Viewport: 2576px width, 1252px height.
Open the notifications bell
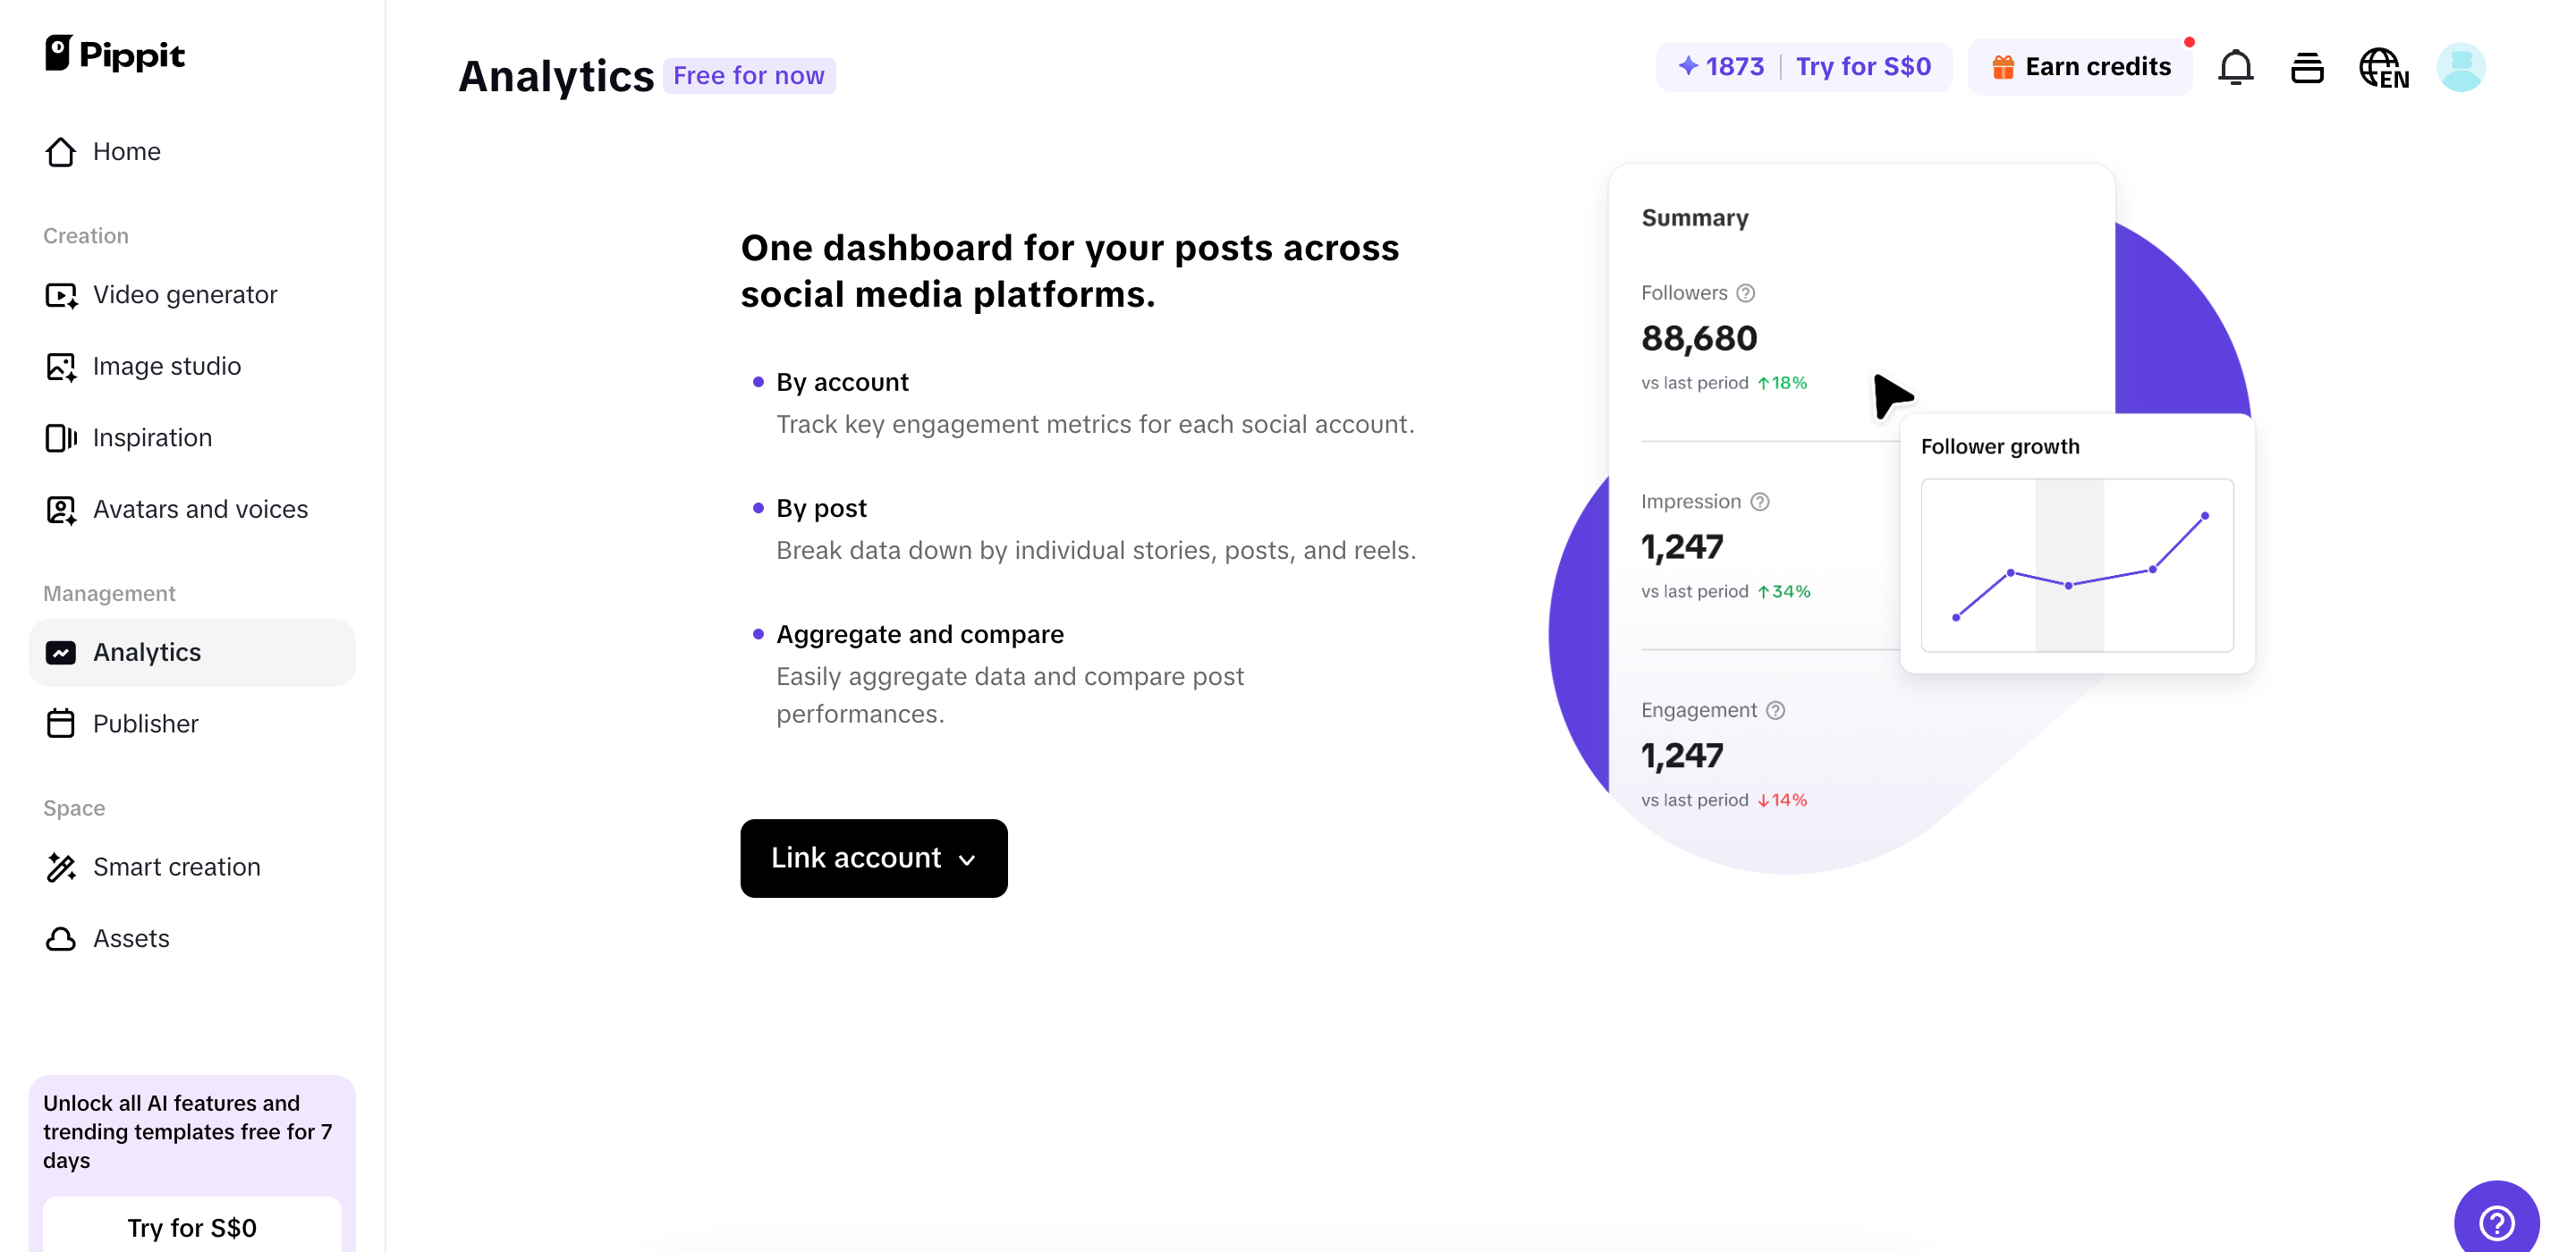click(2235, 67)
